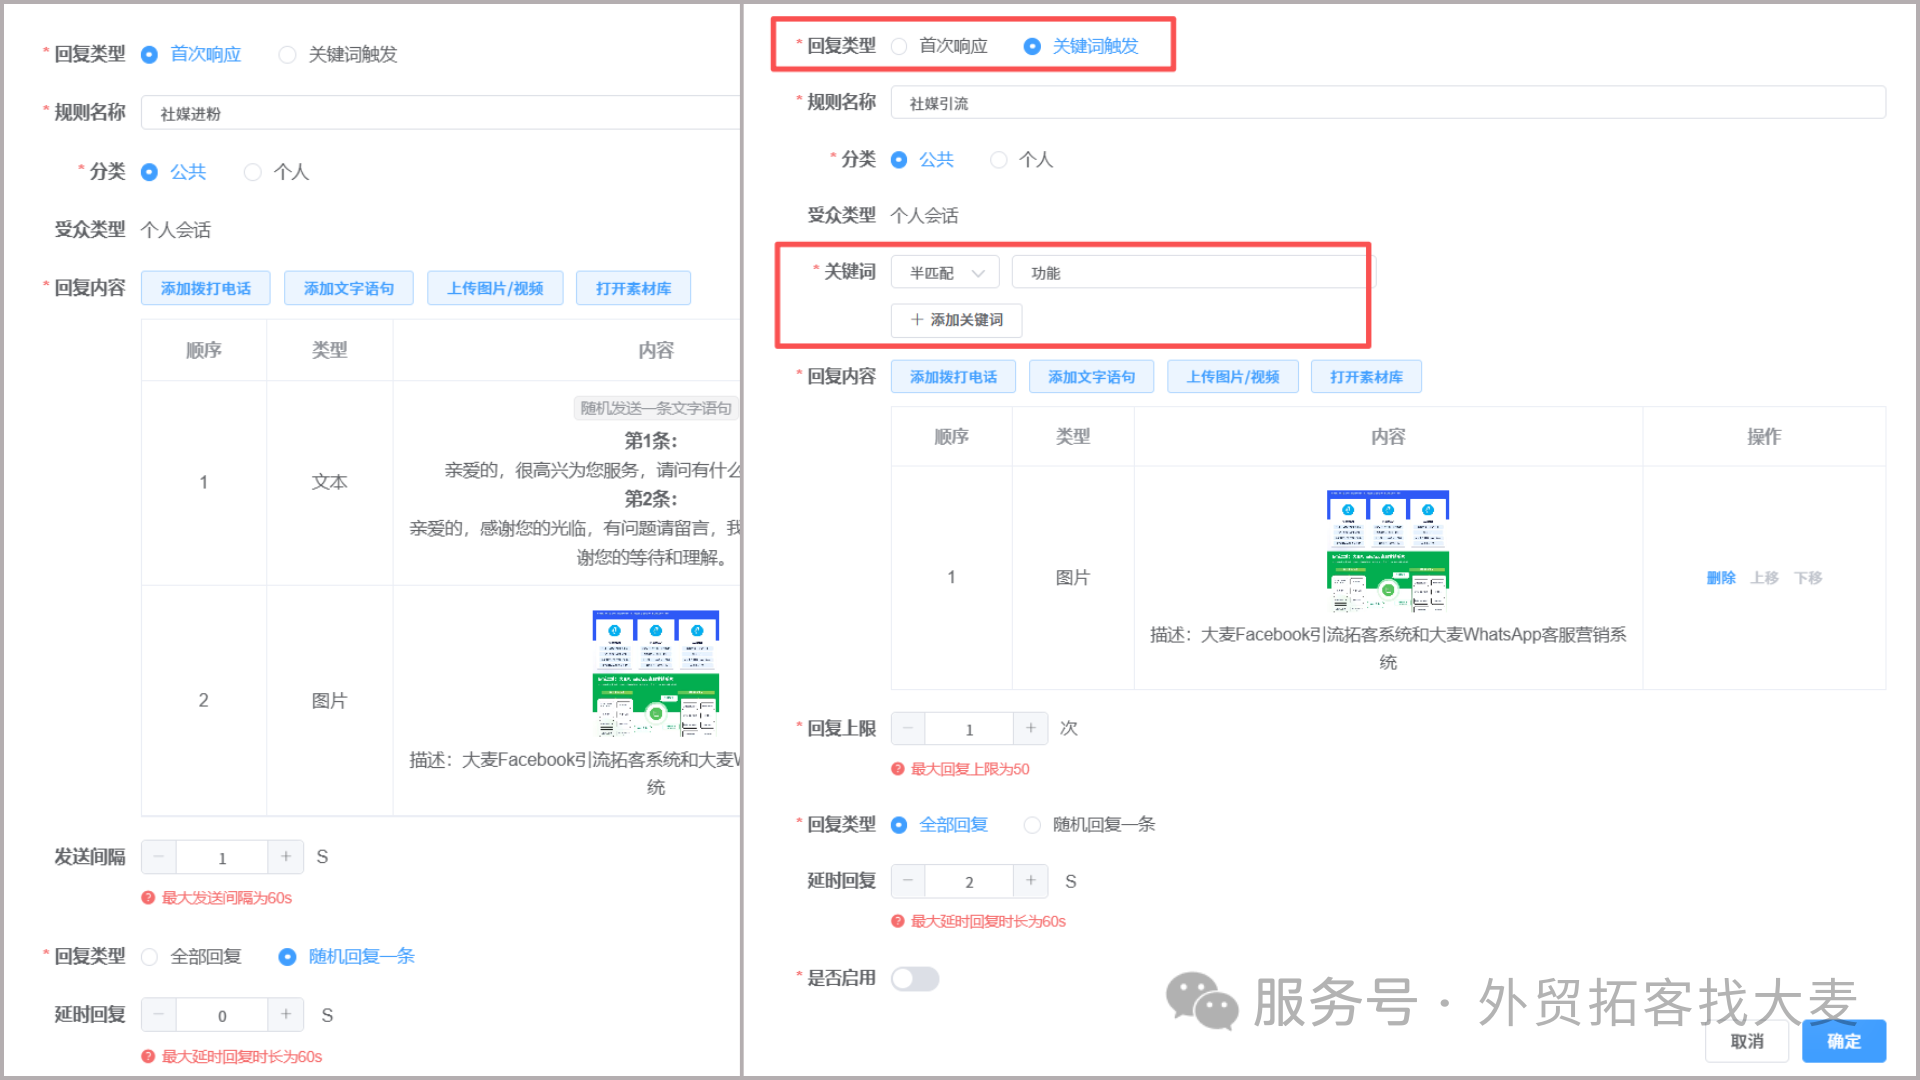Click 打开素材库 in left panel
Viewport: 1920px width, 1080px height.
point(633,288)
